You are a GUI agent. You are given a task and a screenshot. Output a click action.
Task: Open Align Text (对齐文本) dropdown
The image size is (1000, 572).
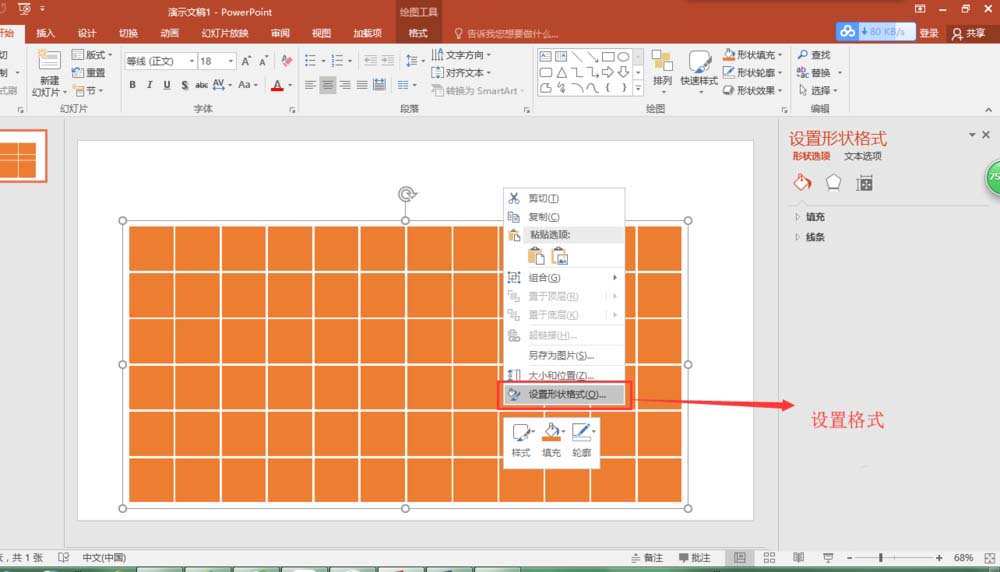462,73
